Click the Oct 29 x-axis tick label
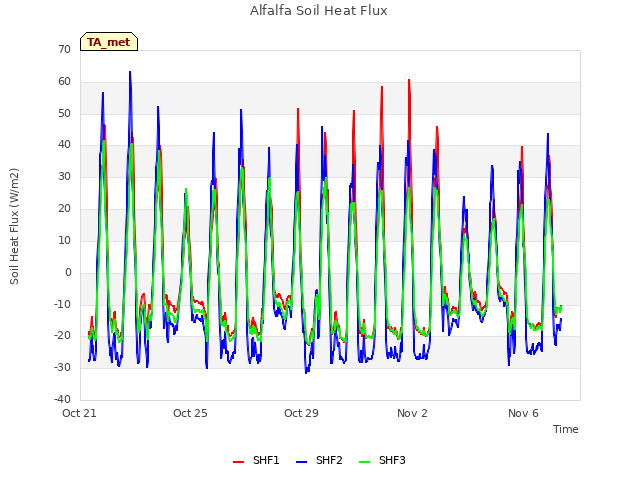Viewport: 640px width, 480px height. click(301, 413)
